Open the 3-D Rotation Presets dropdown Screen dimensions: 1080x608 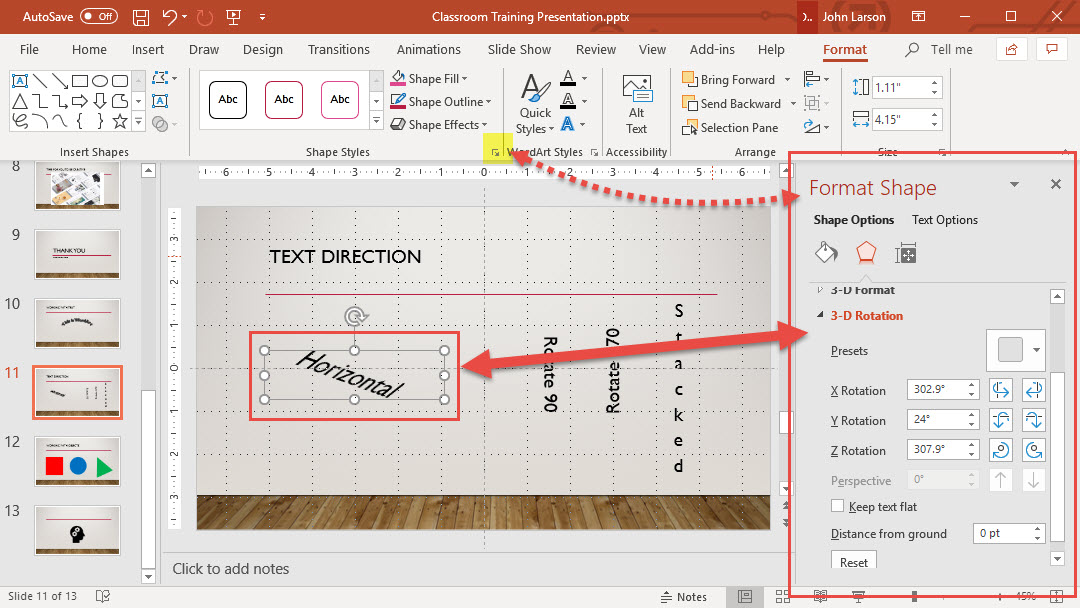coord(1016,350)
